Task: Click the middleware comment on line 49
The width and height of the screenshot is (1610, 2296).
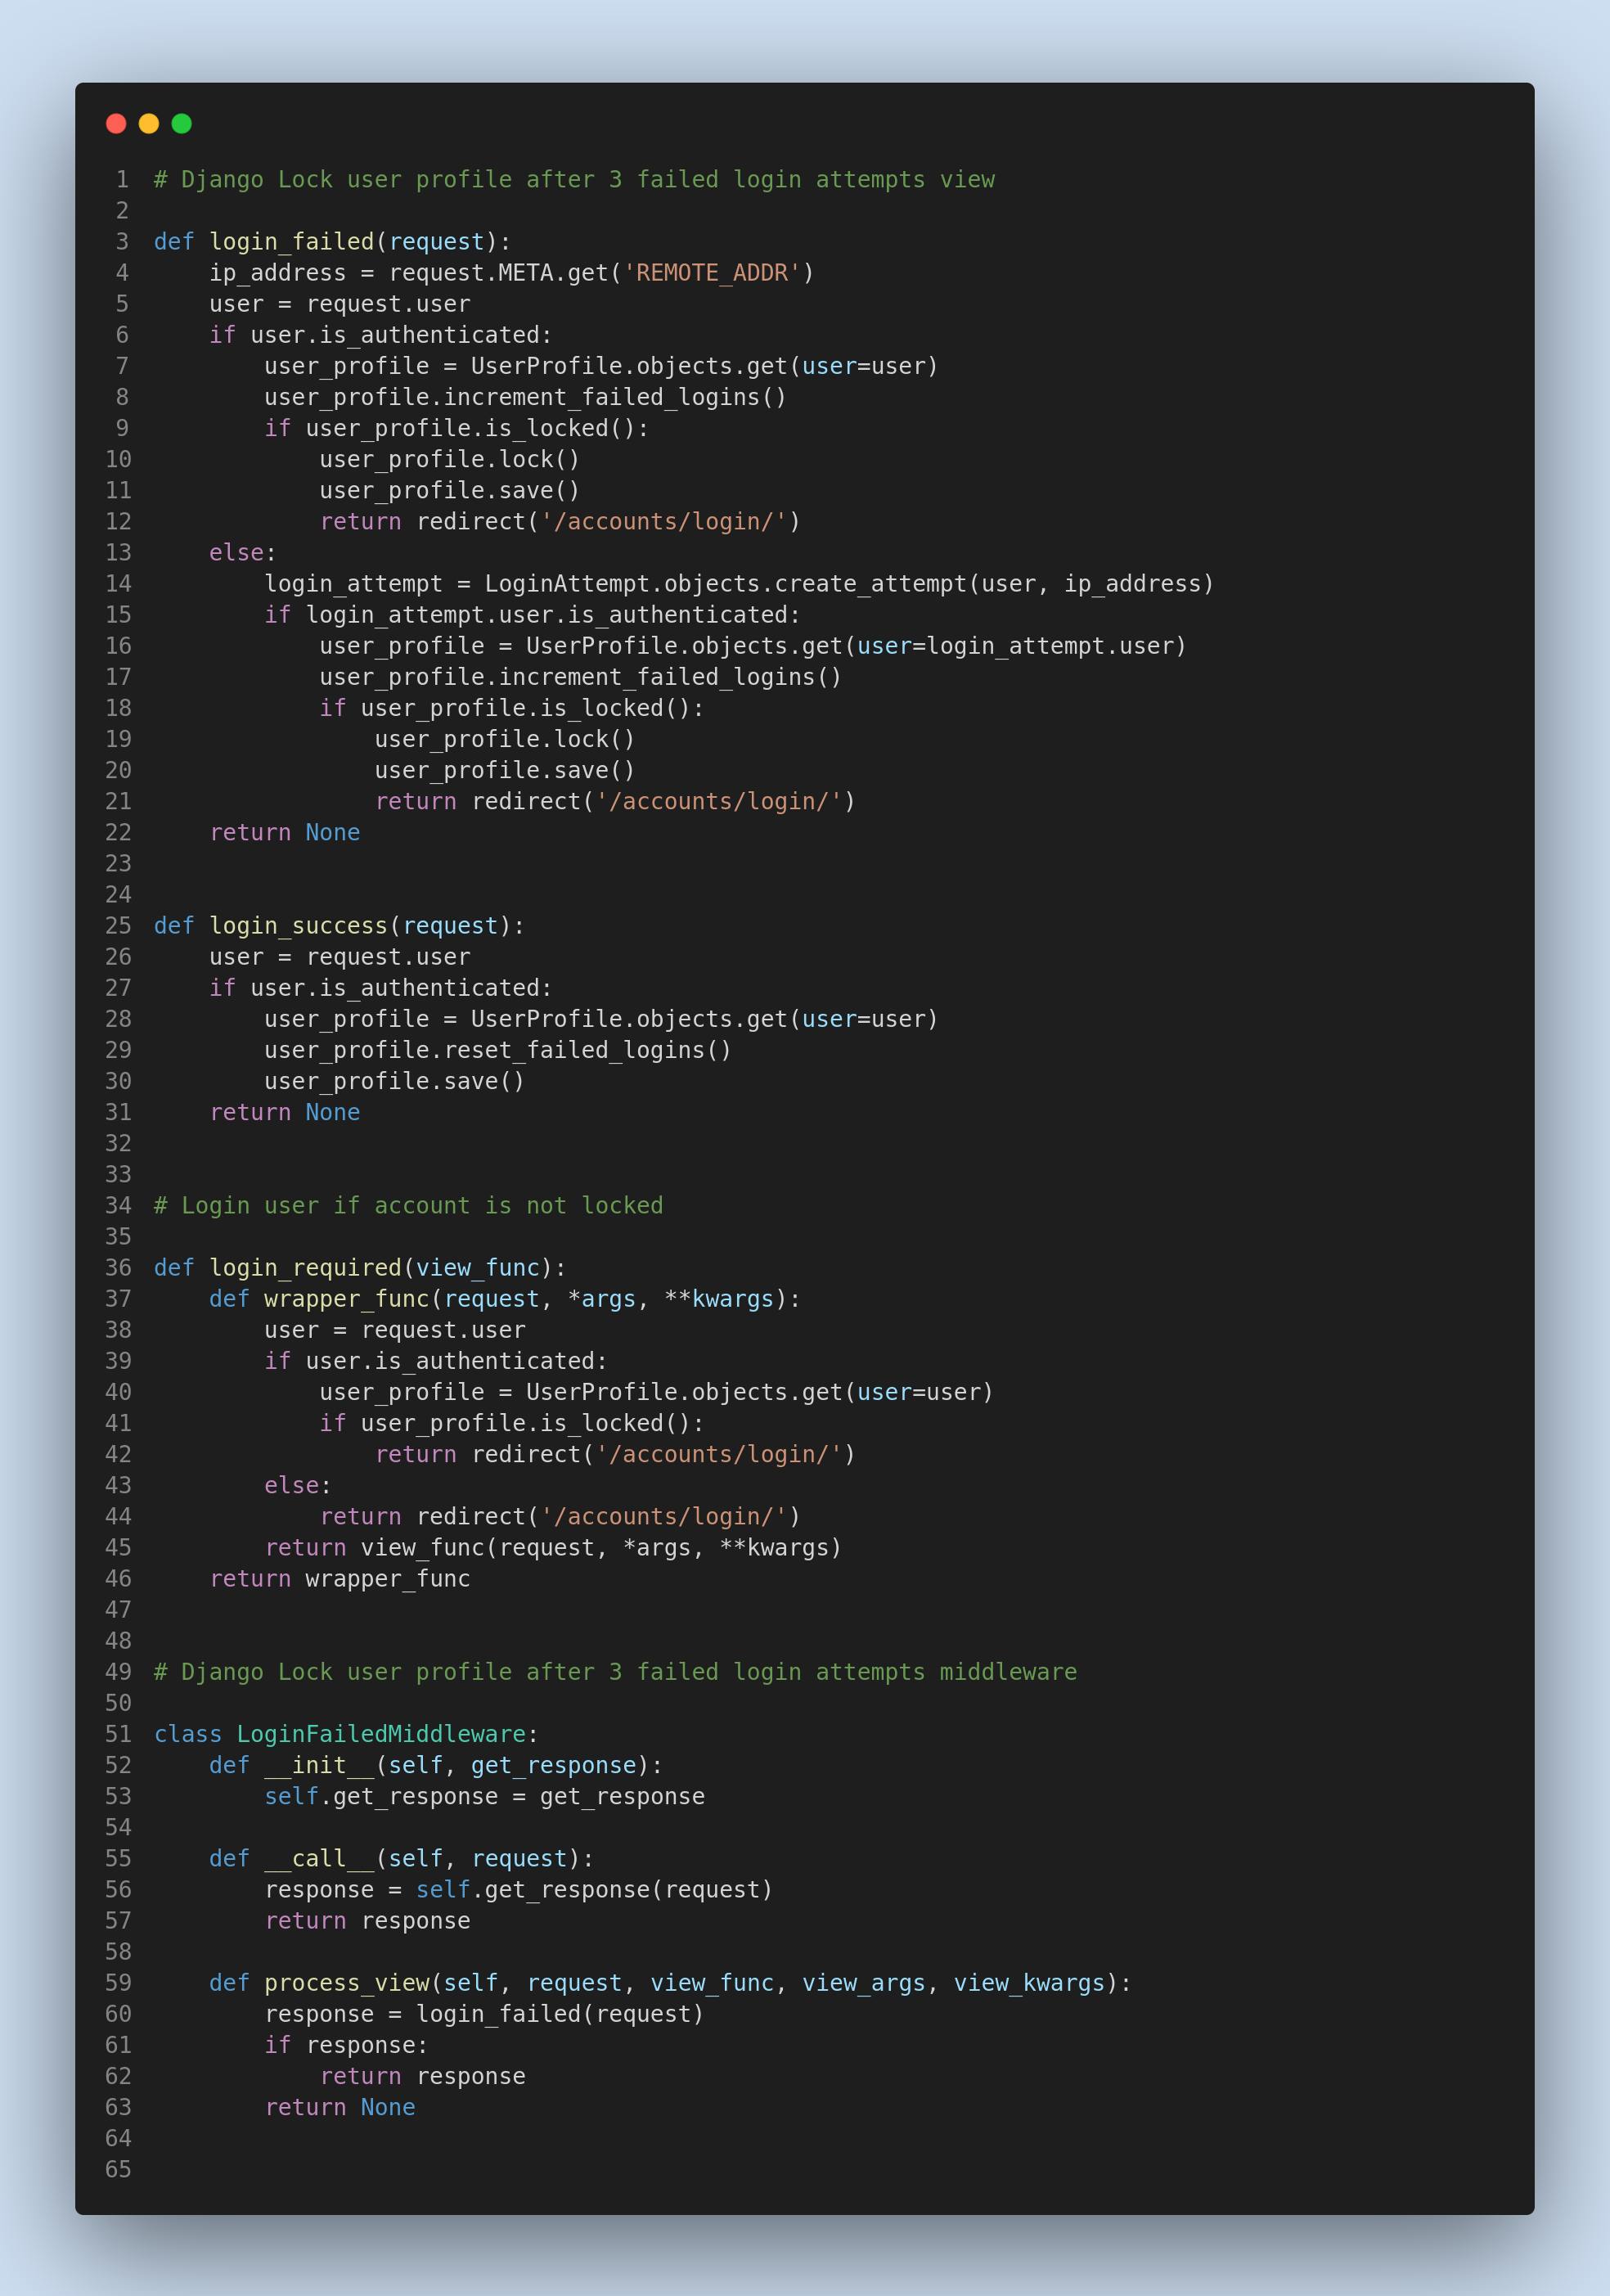Action: coord(615,1672)
